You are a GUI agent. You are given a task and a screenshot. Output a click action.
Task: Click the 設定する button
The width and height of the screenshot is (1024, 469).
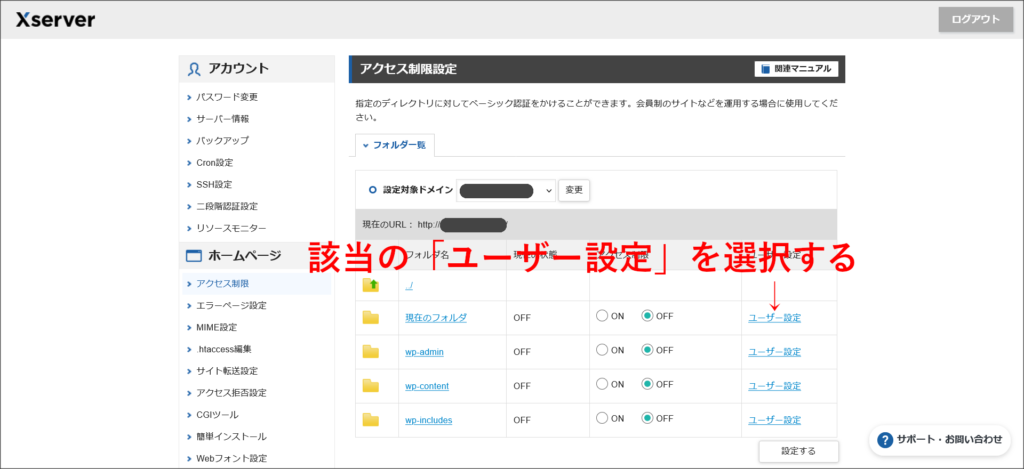[798, 451]
